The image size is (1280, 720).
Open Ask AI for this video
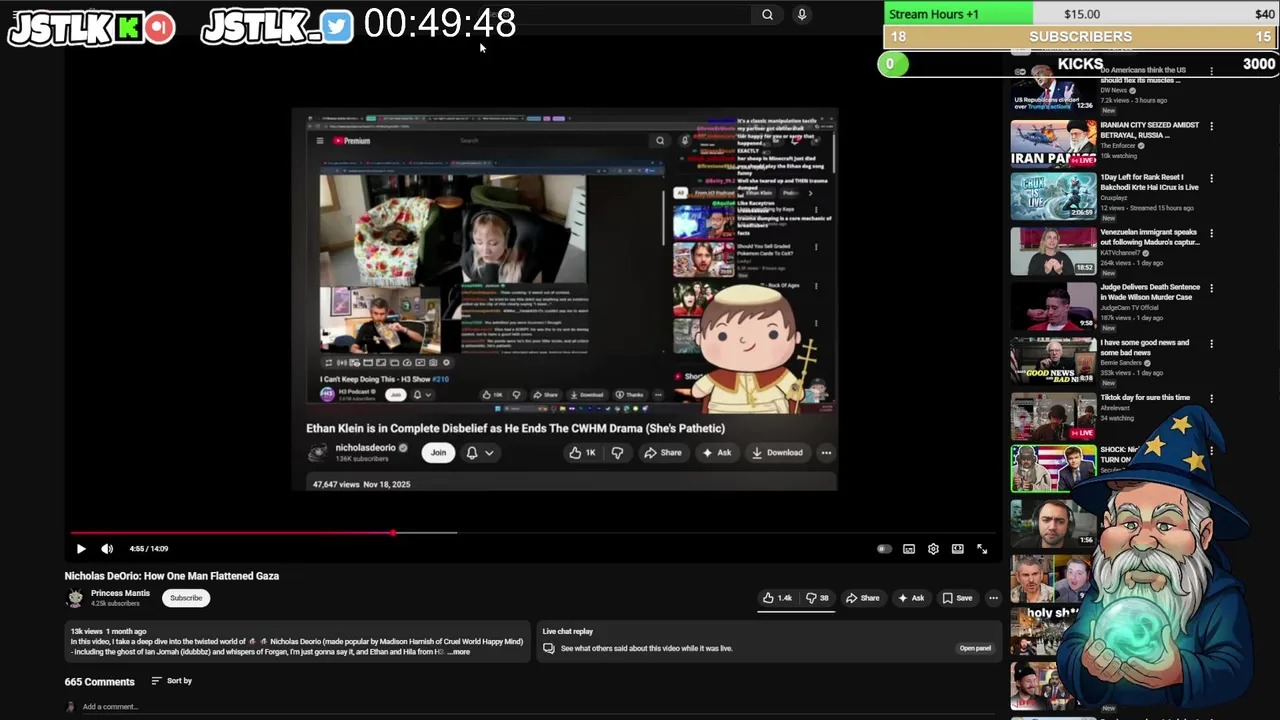coord(910,598)
